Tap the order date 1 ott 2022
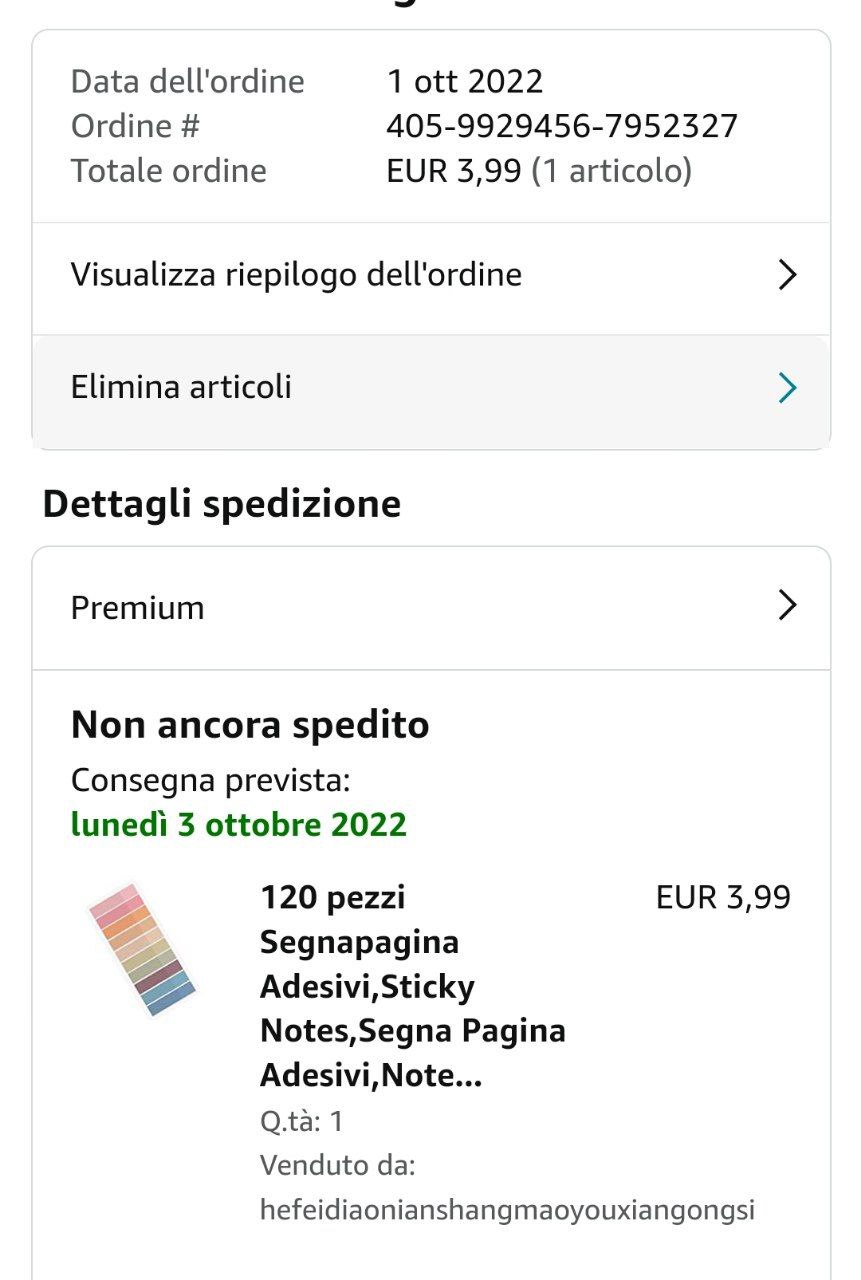The width and height of the screenshot is (861, 1280). tap(465, 81)
